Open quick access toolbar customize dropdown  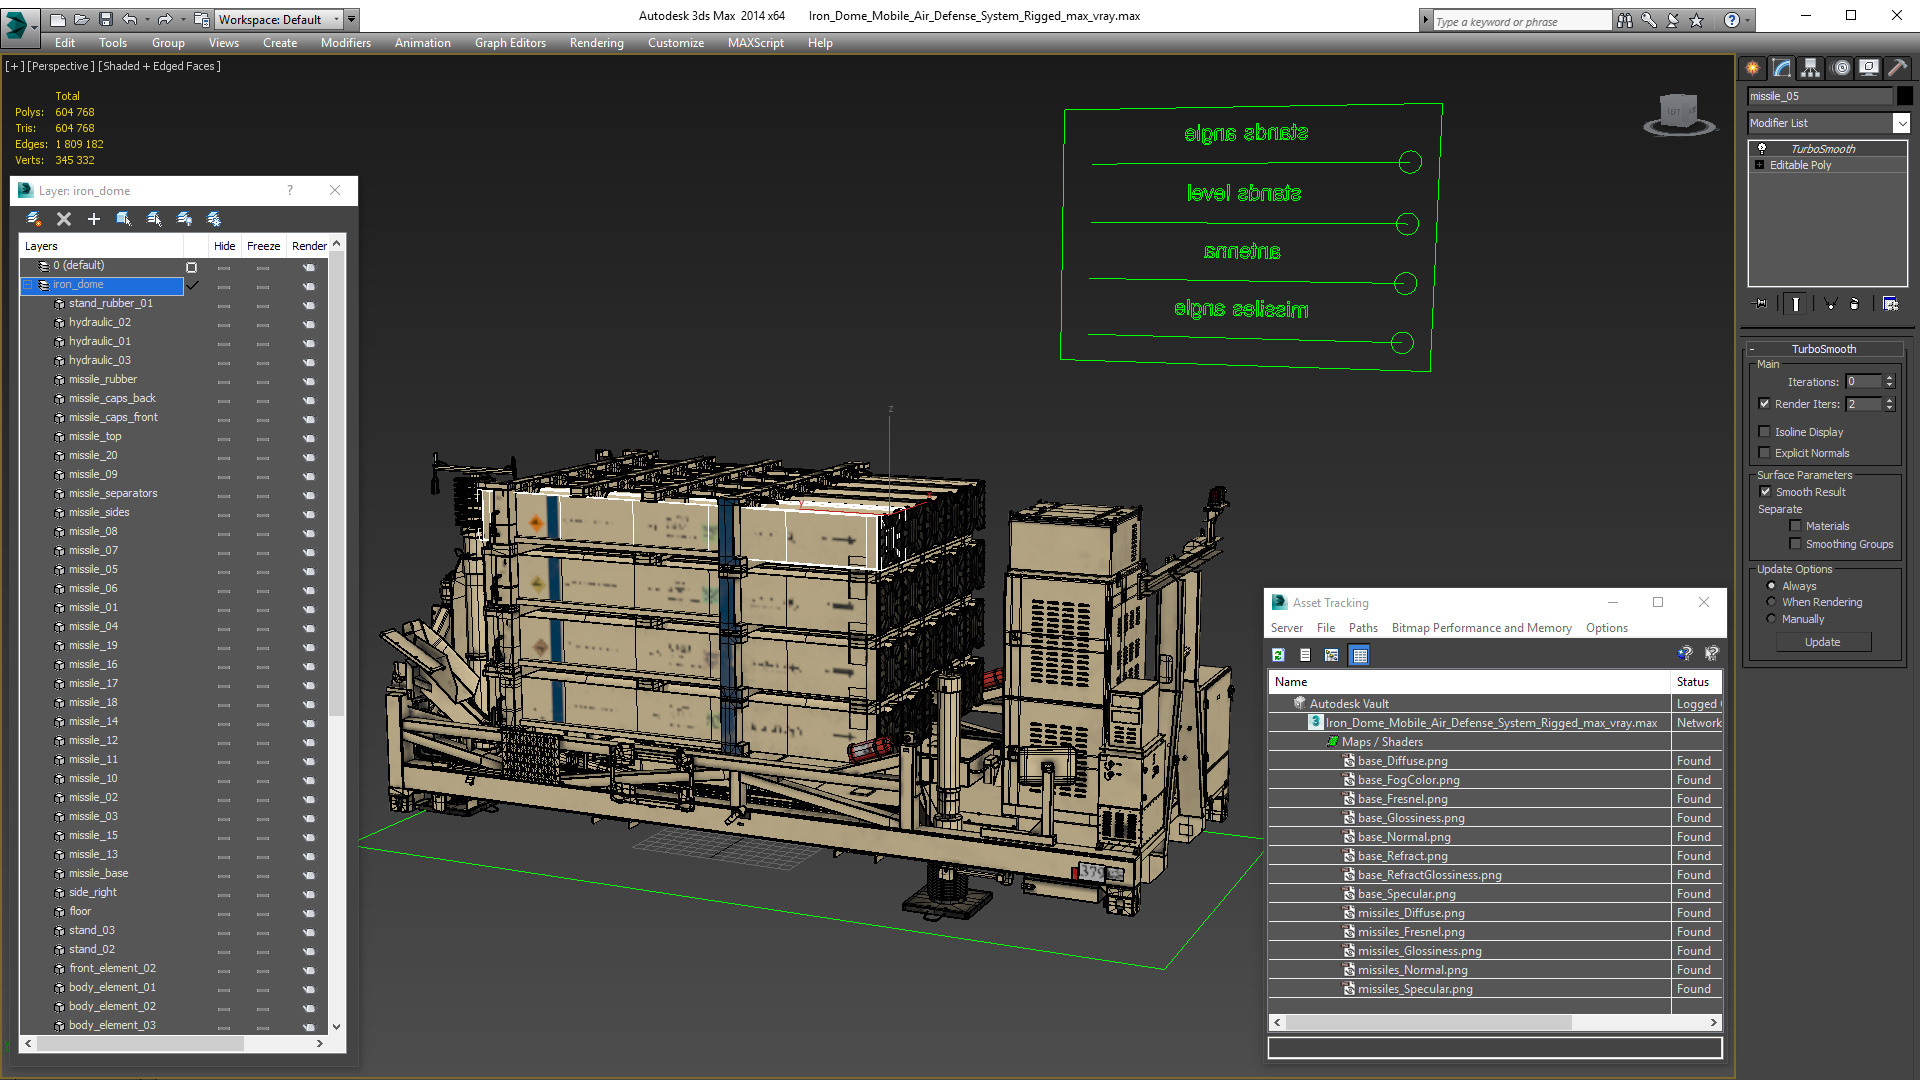click(352, 19)
